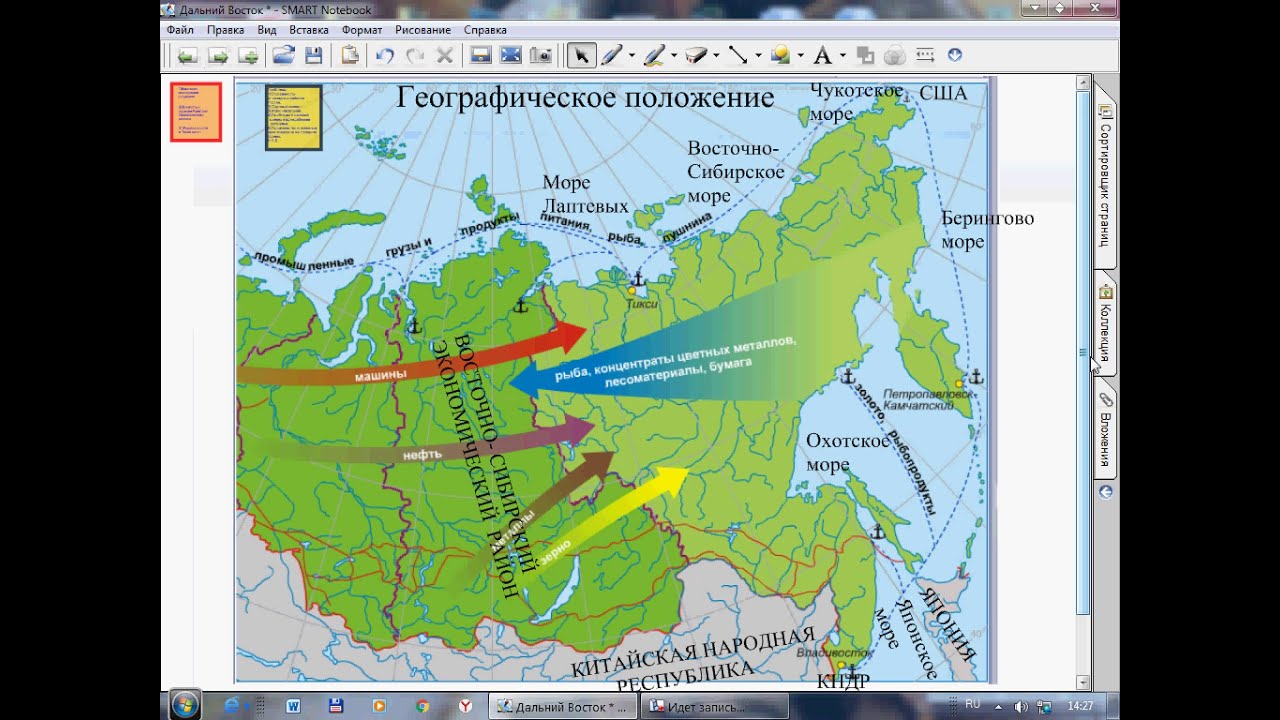This screenshot has height=720, width=1280.
Task: Expand the Eraser dropdown arrow
Action: [x=716, y=56]
